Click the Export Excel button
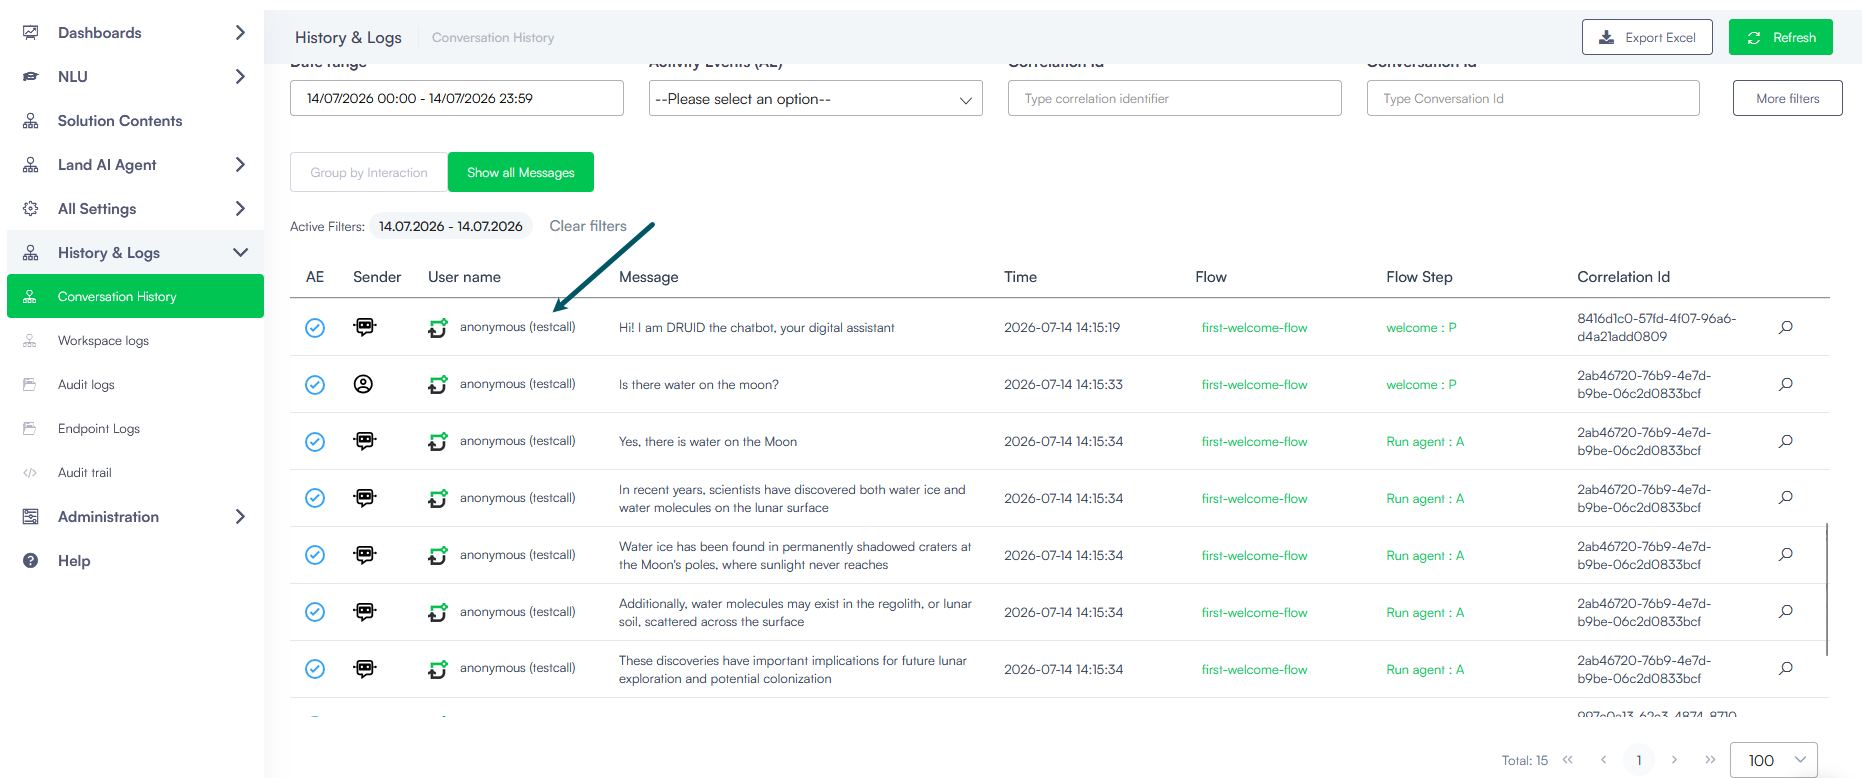This screenshot has height=778, width=1862. coord(1647,37)
